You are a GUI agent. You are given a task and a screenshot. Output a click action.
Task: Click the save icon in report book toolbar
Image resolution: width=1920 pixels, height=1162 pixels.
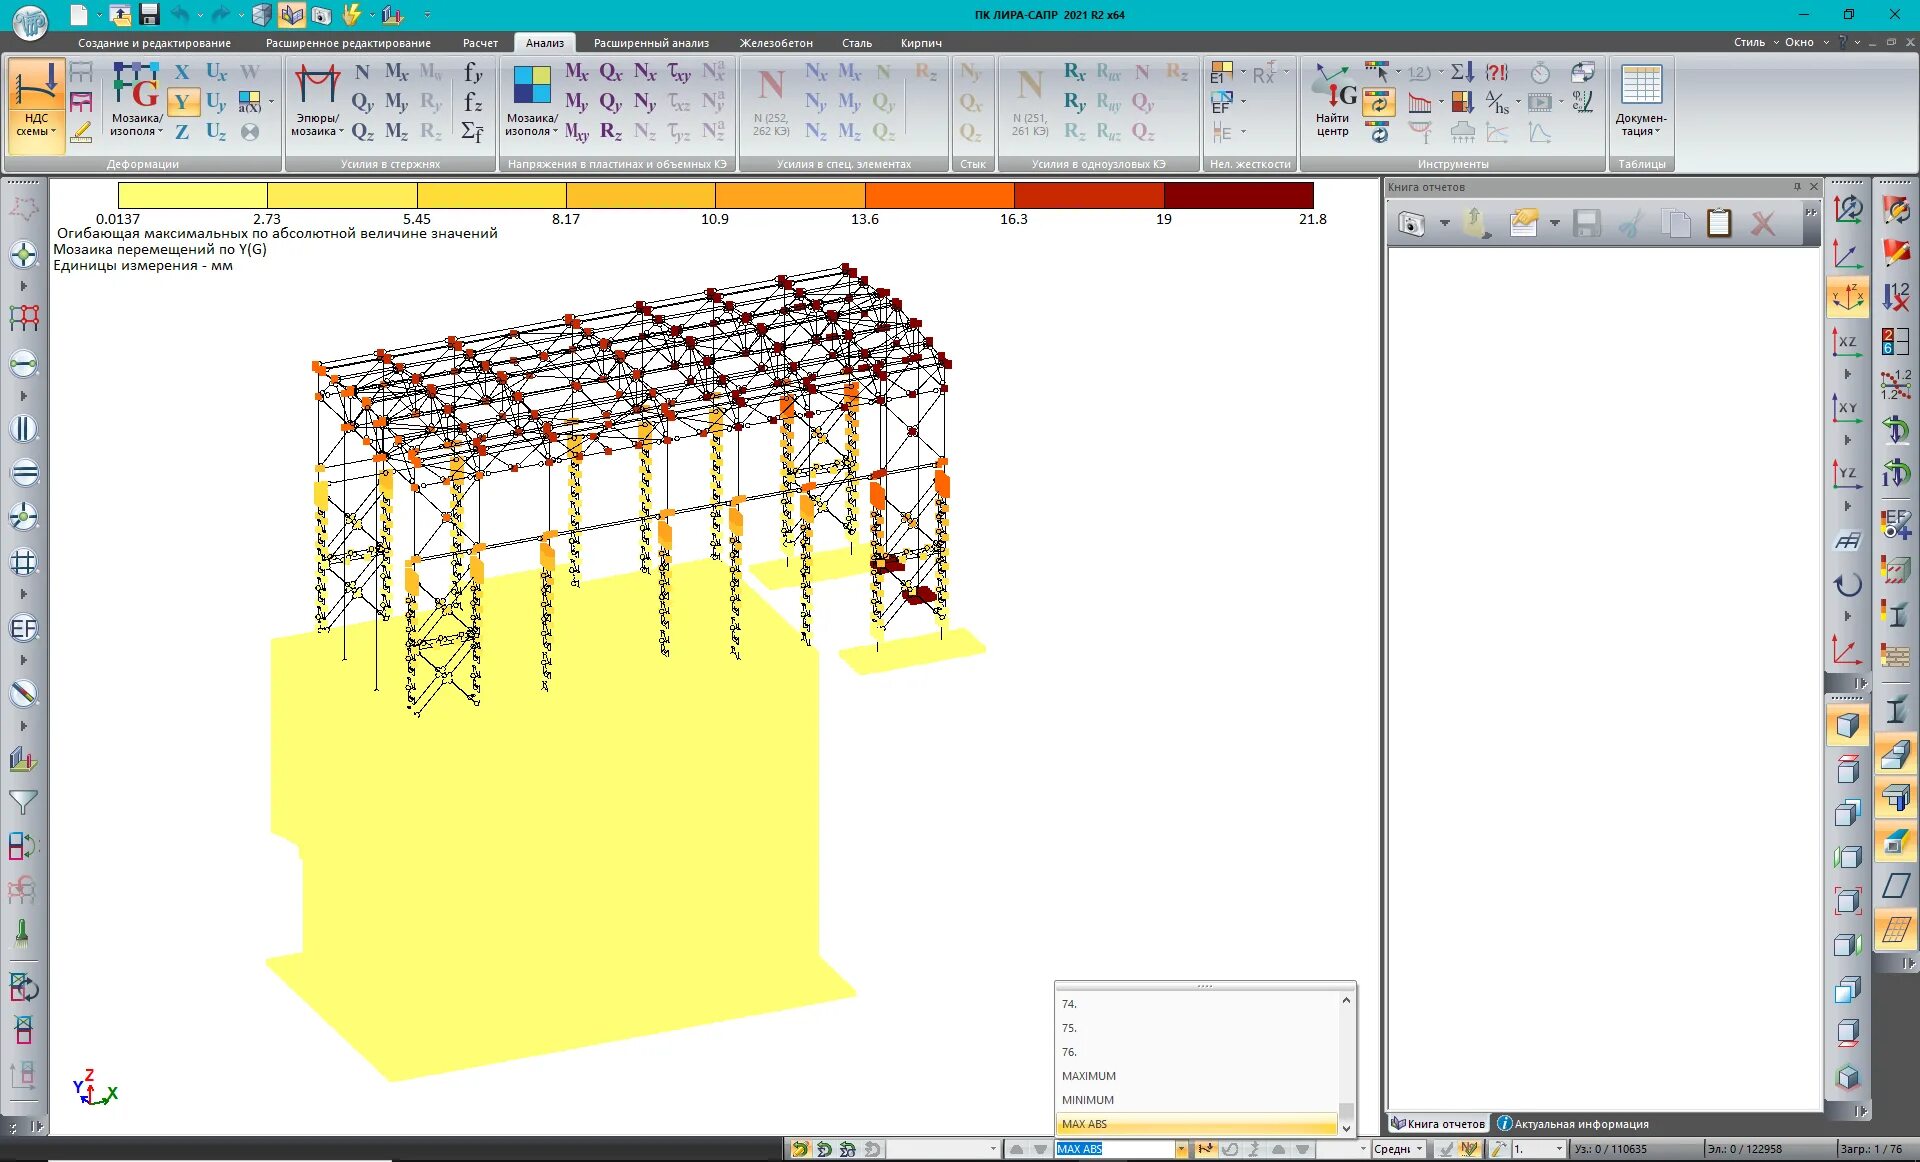(x=1587, y=223)
